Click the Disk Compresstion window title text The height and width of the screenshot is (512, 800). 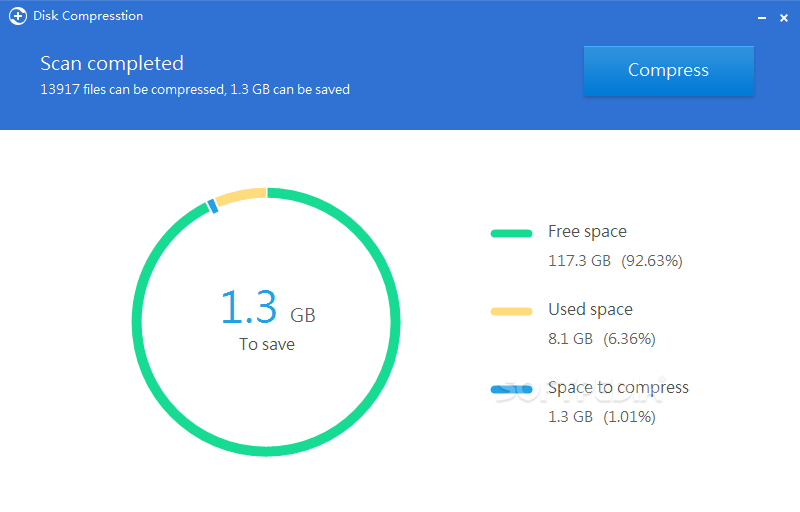coord(88,16)
